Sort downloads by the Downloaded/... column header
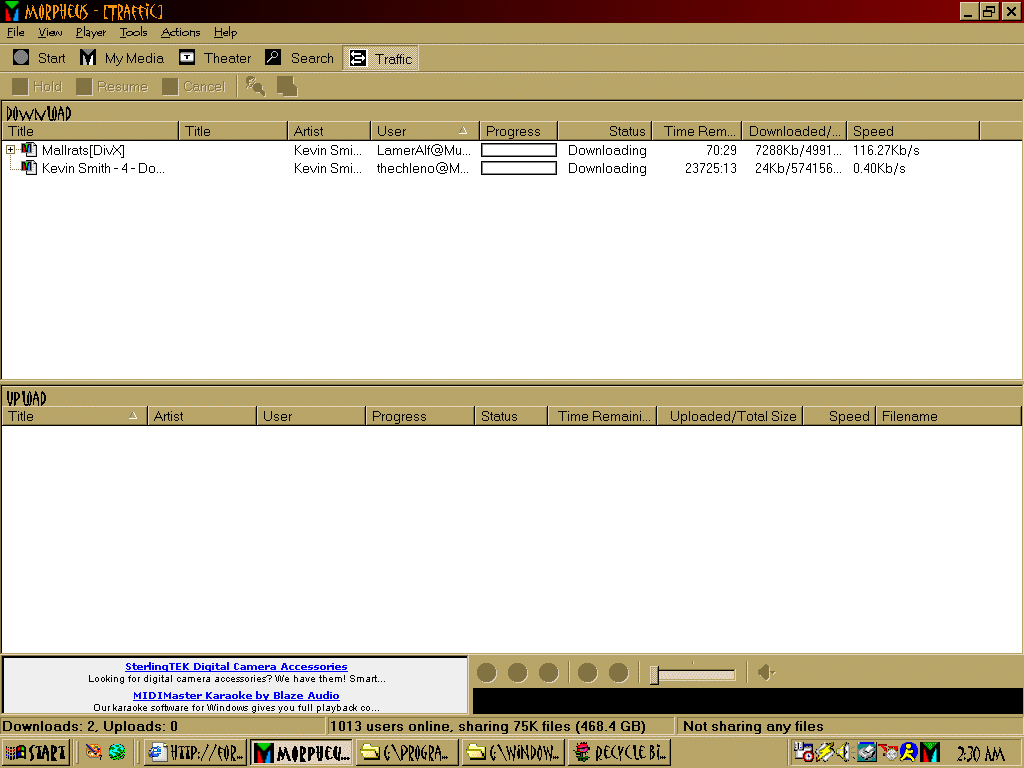1024x768 pixels. pos(794,131)
